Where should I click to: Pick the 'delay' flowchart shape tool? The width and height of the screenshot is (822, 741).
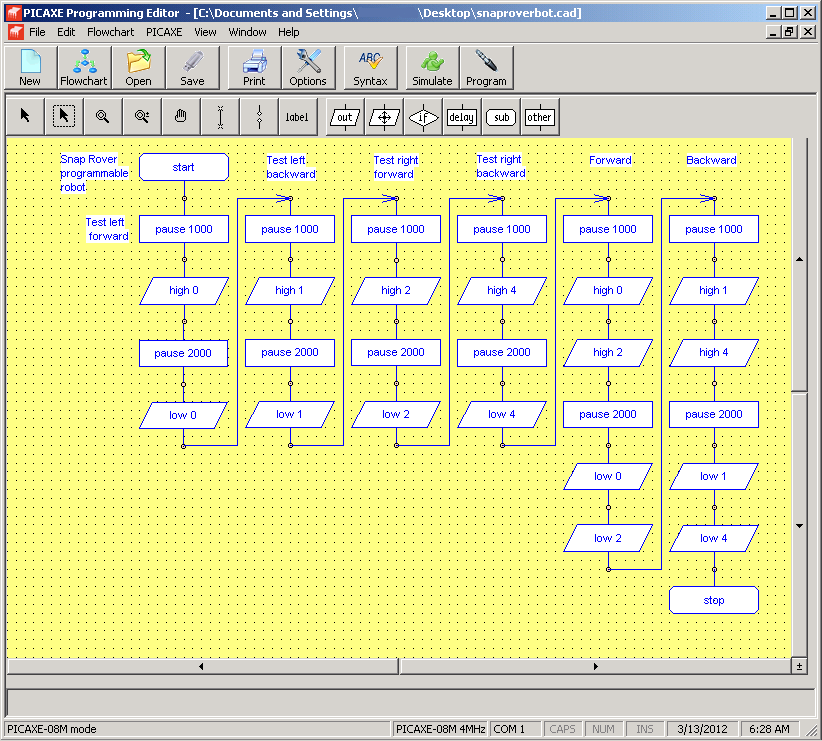461,116
